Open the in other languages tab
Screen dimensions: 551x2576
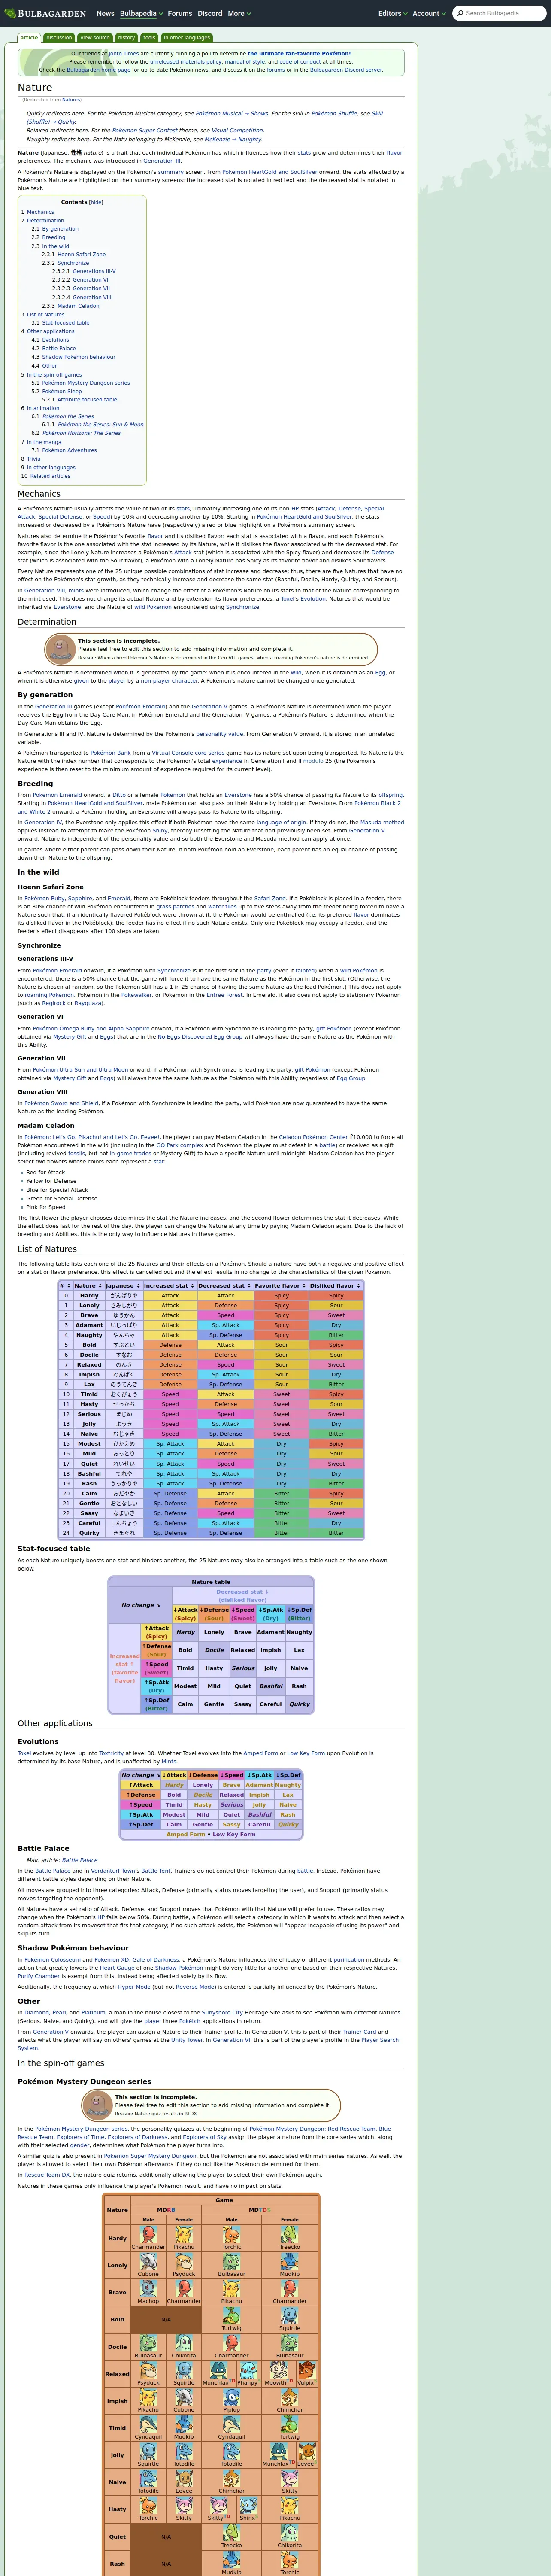click(187, 38)
